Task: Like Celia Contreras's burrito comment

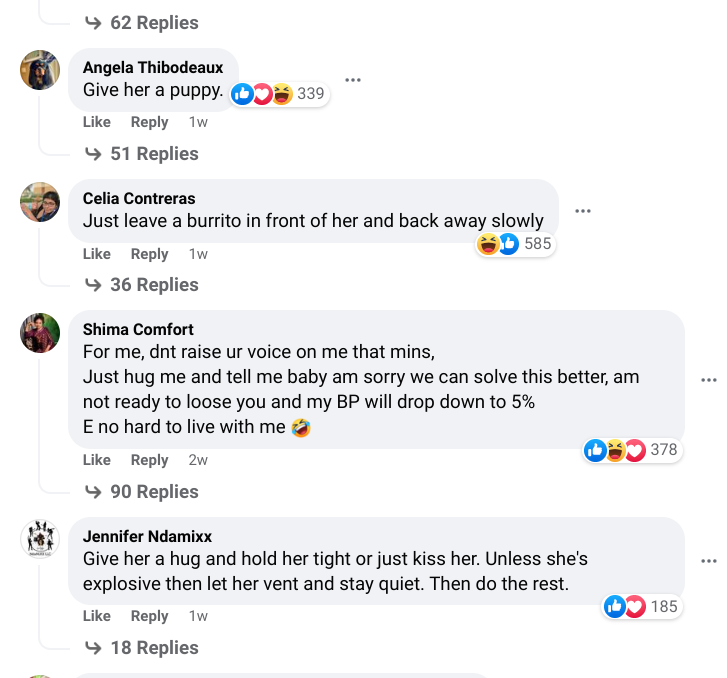Action: pos(97,254)
